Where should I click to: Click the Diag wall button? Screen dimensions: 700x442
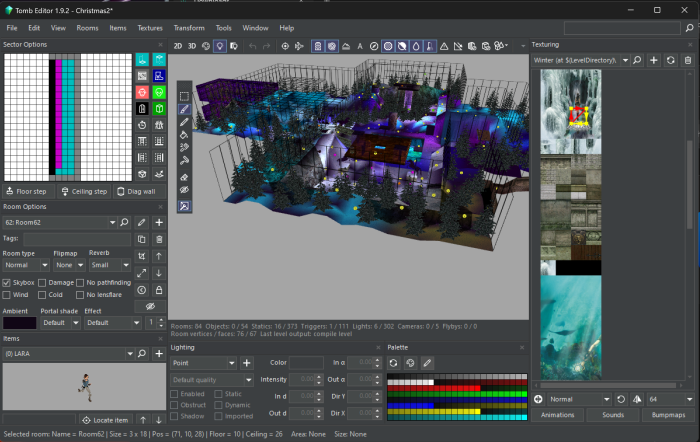(x=140, y=192)
